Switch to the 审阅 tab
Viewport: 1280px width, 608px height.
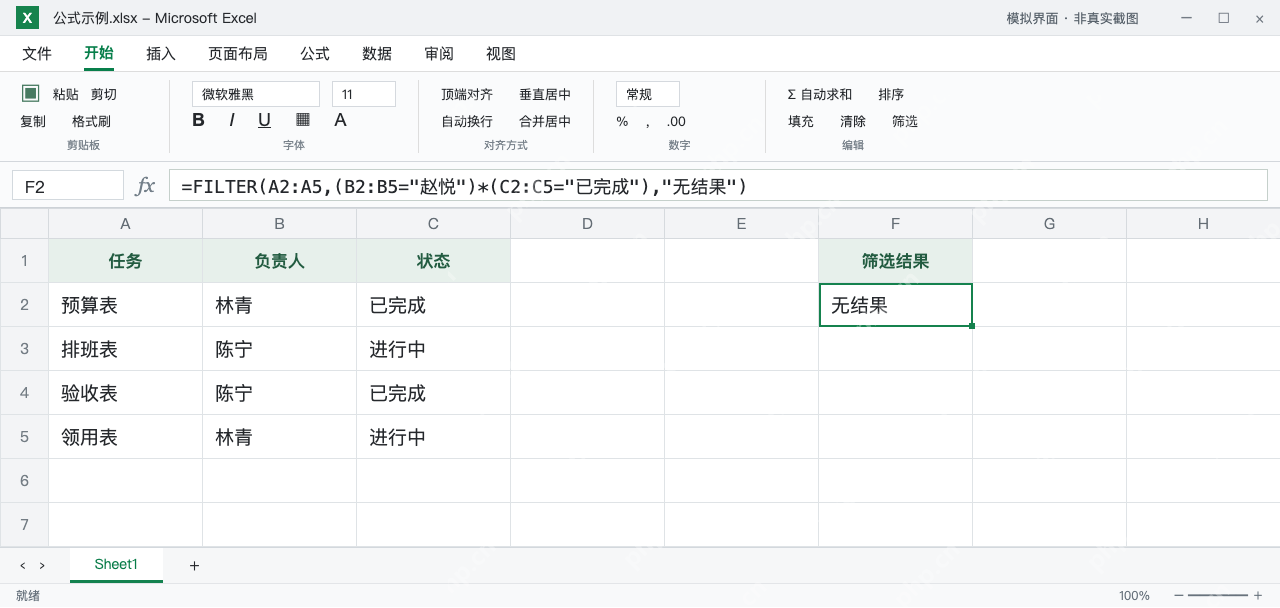click(x=439, y=54)
